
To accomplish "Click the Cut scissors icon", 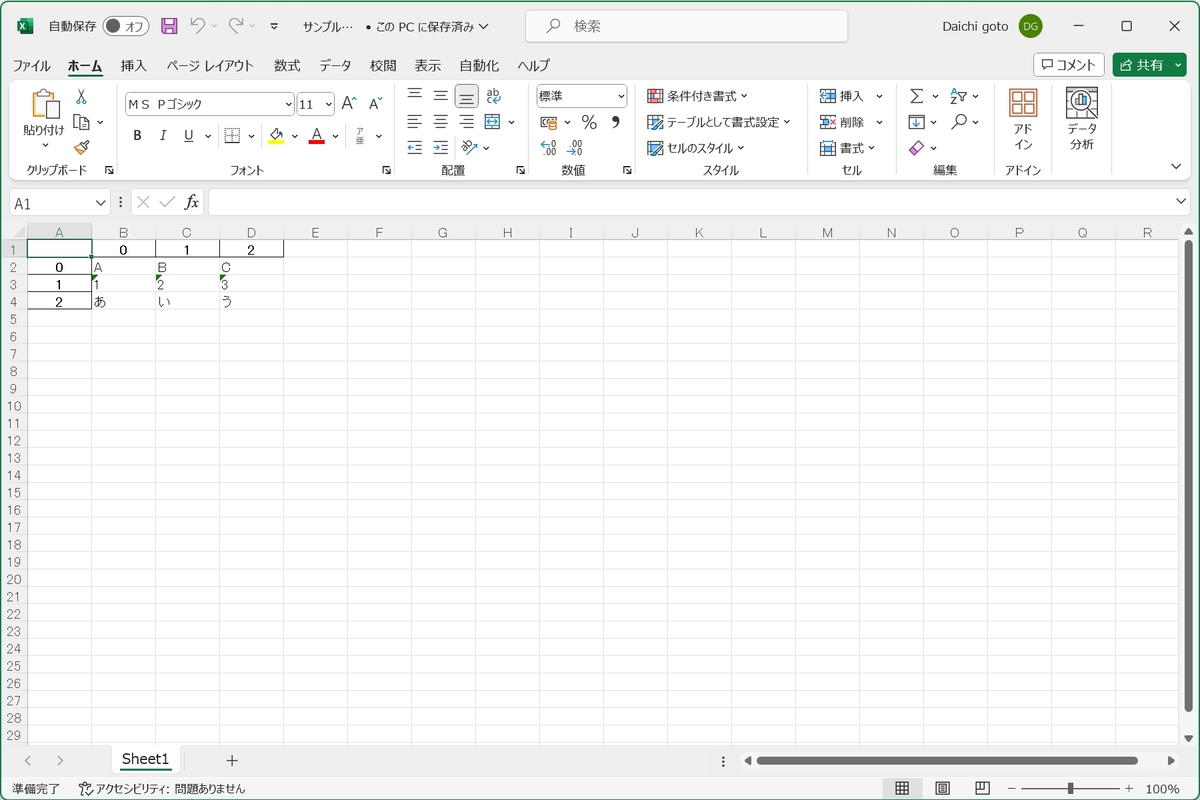I will point(81,97).
